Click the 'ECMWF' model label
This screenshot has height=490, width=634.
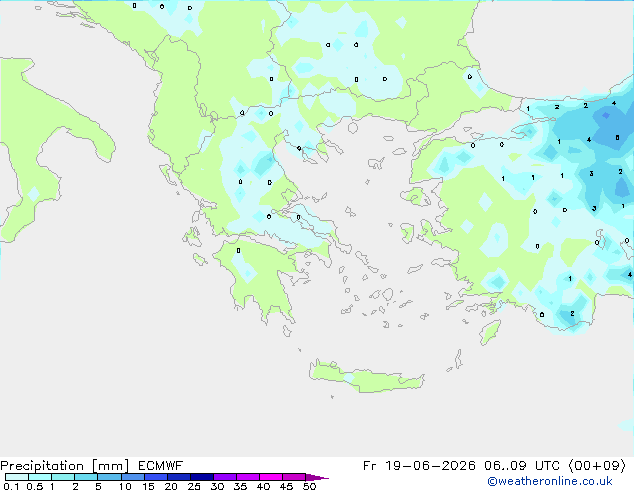pyautogui.click(x=161, y=466)
